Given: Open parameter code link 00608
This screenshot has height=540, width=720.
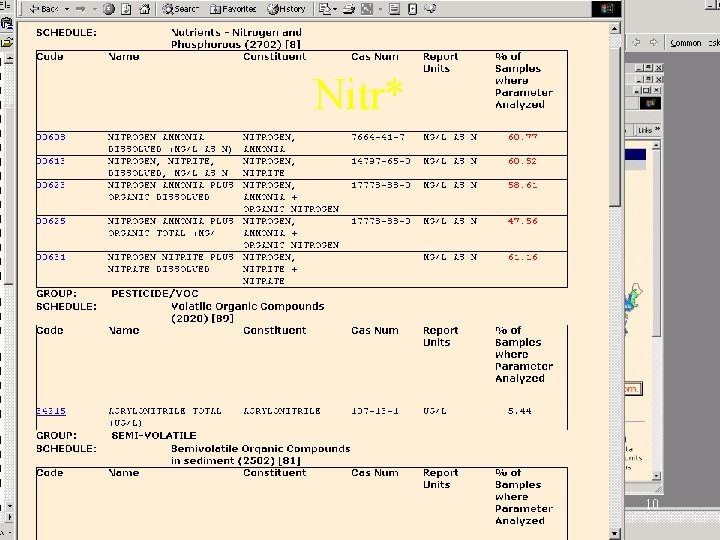Looking at the screenshot, I should point(51,137).
